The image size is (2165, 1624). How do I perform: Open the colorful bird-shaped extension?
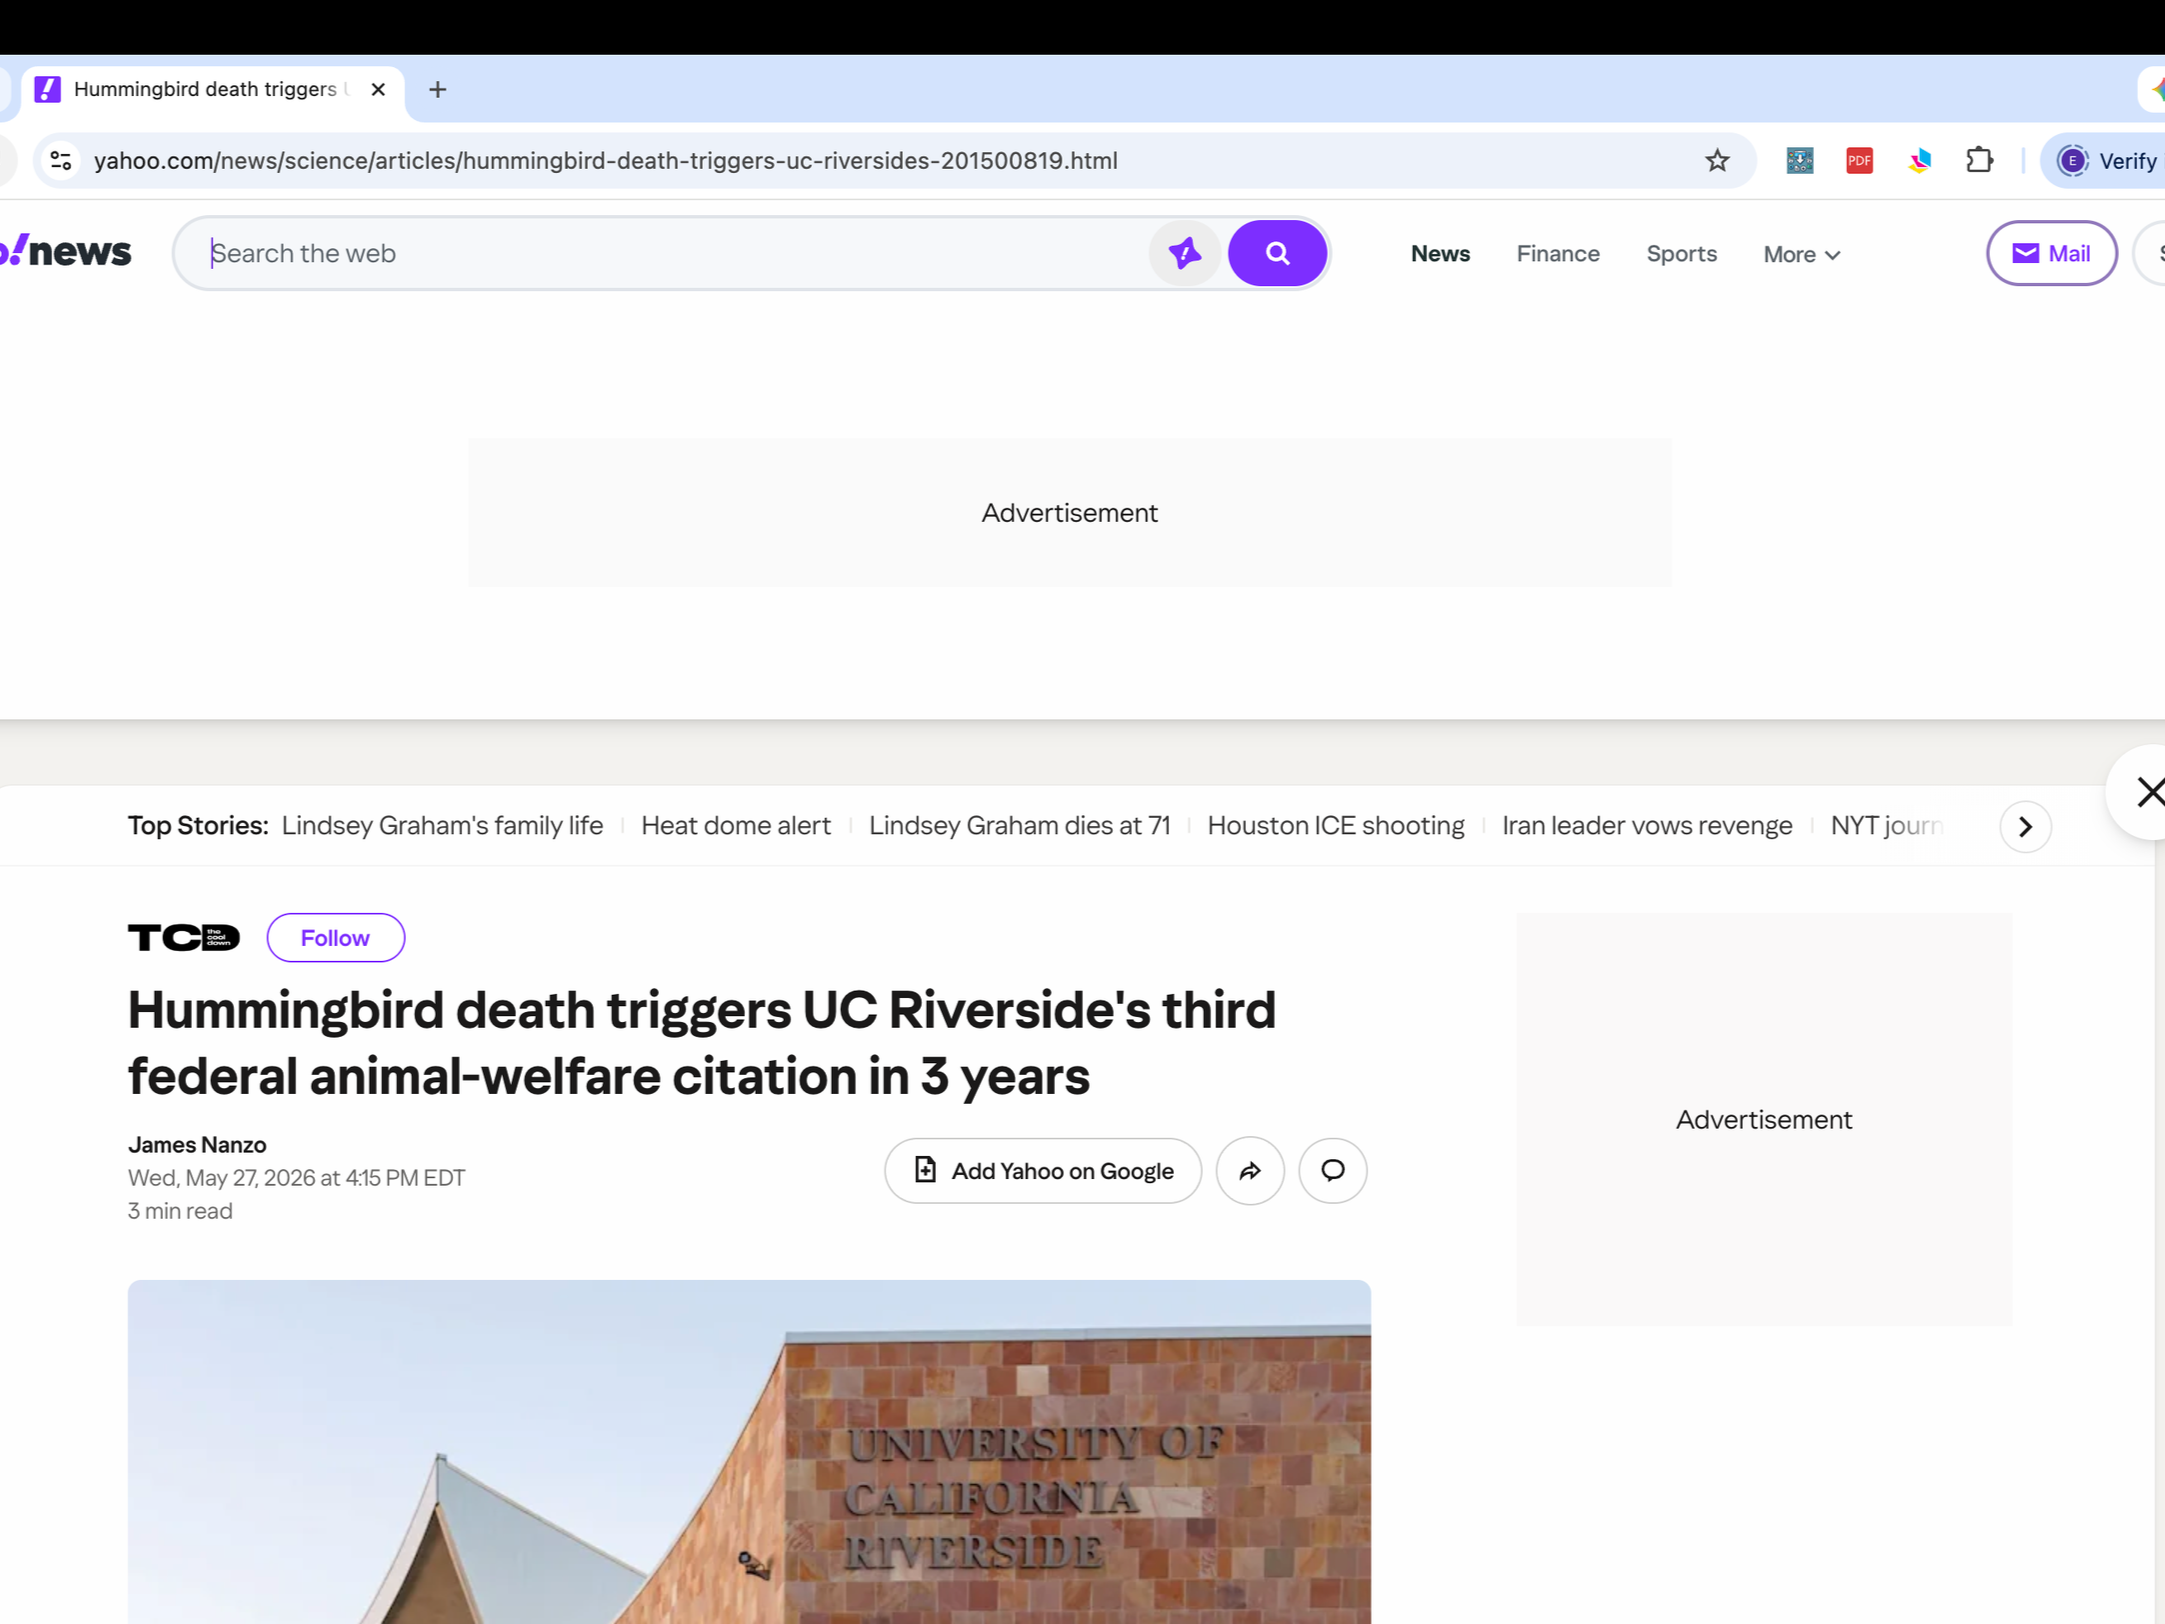[1919, 161]
